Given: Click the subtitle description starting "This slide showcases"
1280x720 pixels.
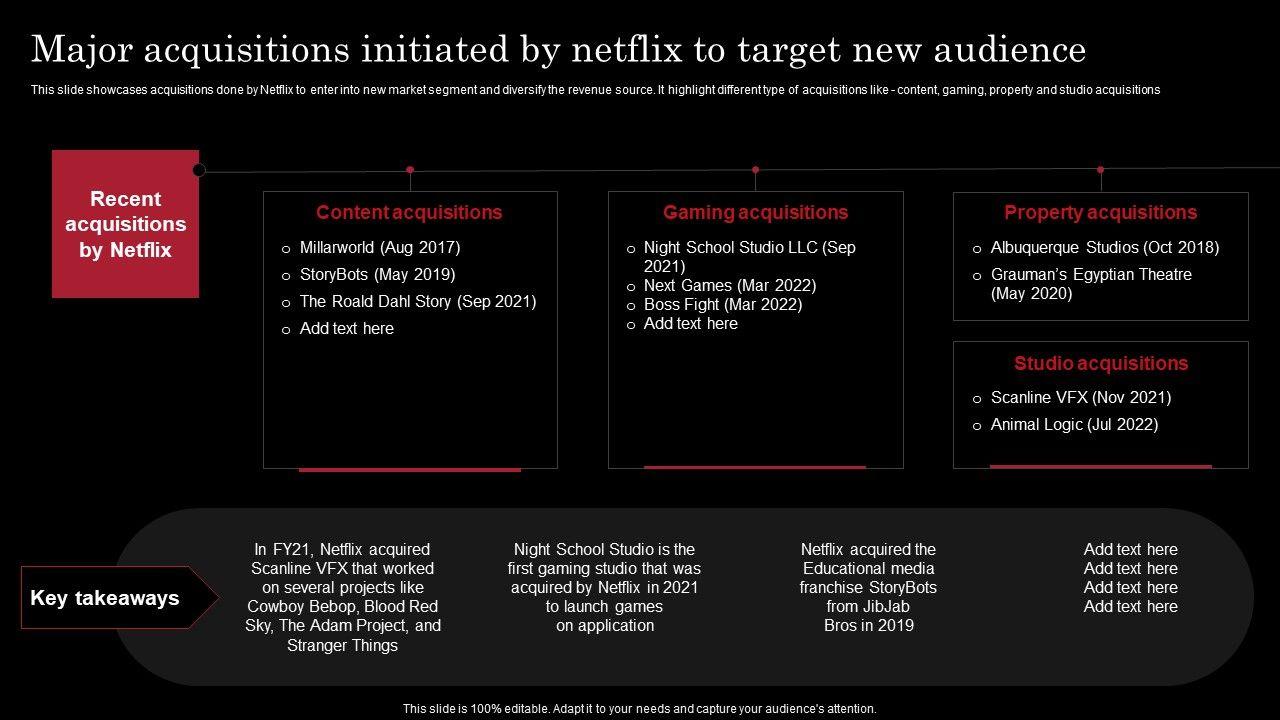Looking at the screenshot, I should click(x=596, y=90).
